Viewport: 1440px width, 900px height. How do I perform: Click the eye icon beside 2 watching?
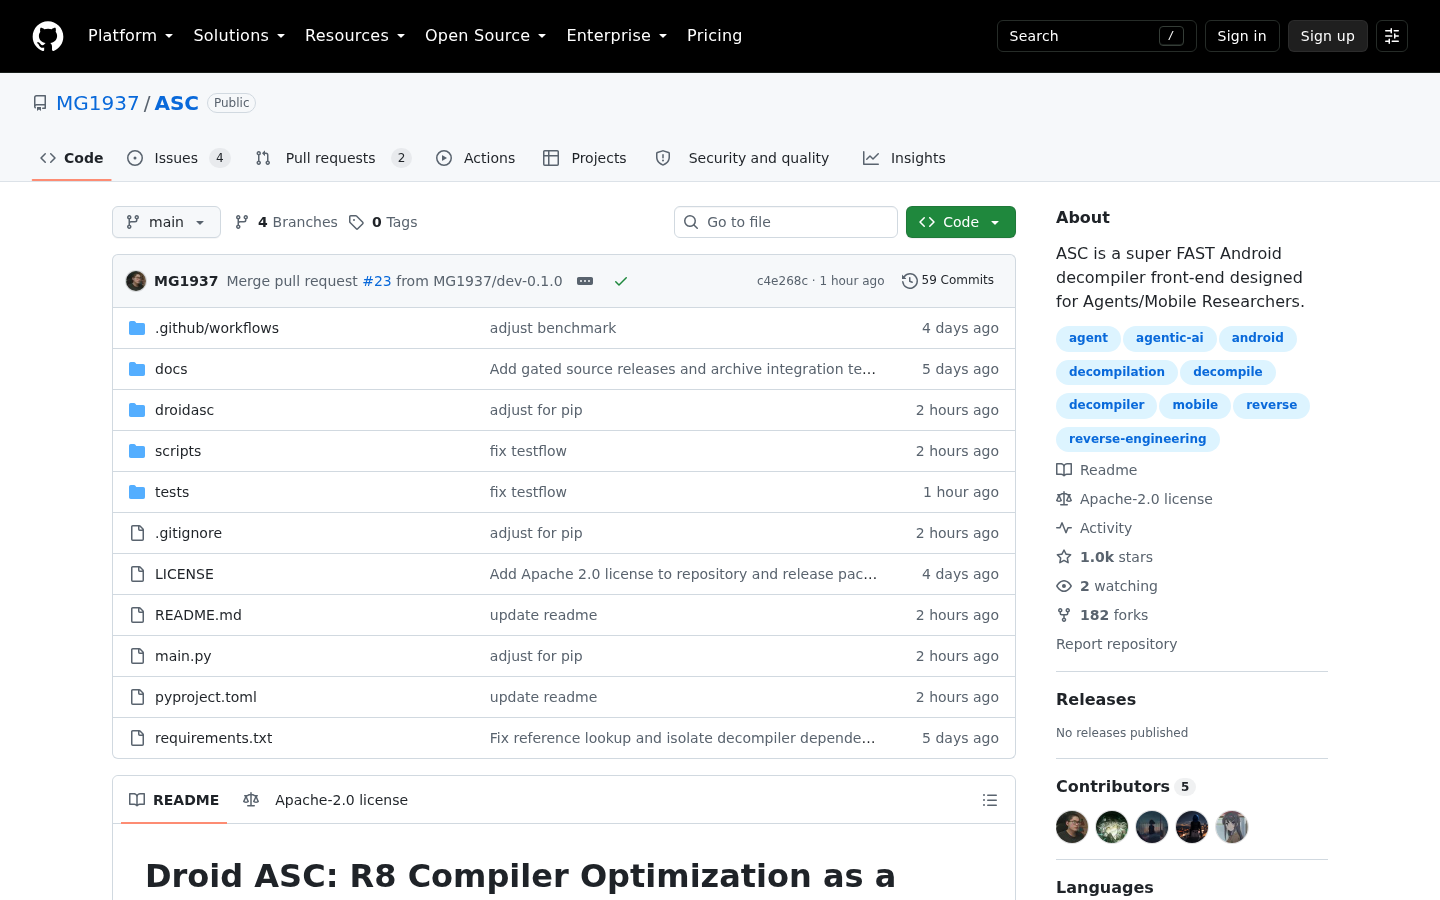(1064, 586)
